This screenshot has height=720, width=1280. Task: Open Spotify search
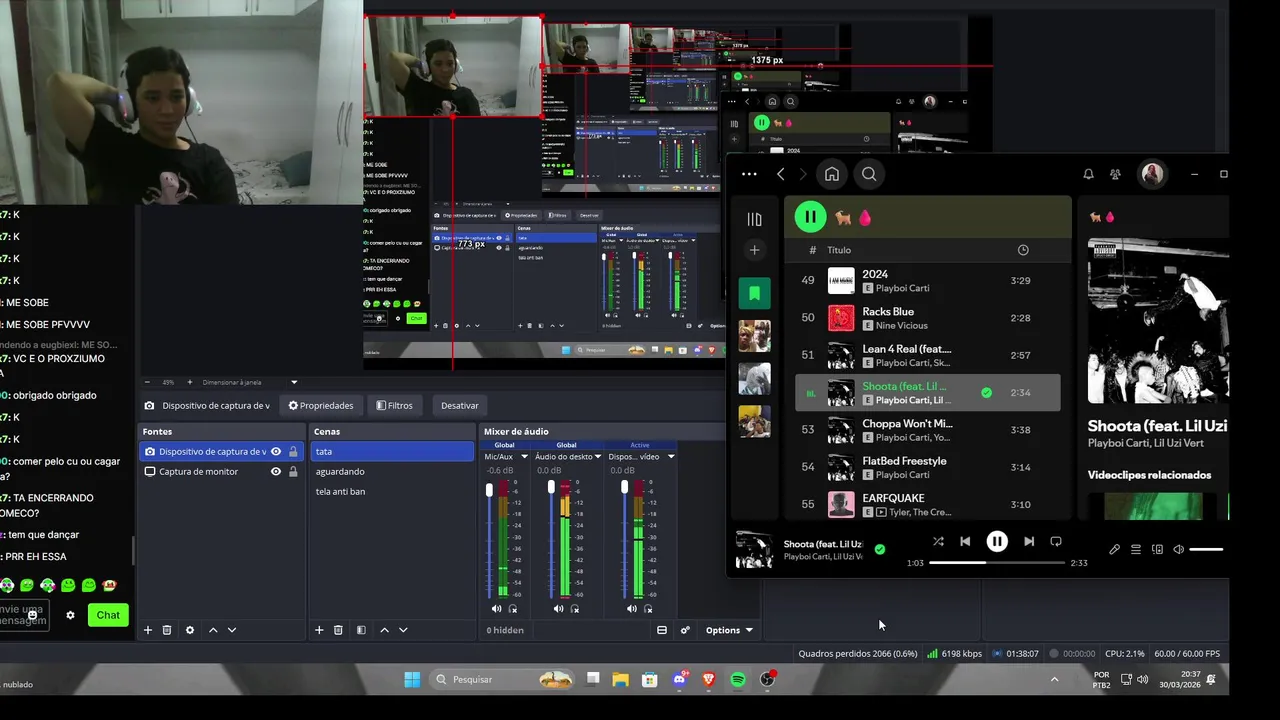[x=869, y=174]
